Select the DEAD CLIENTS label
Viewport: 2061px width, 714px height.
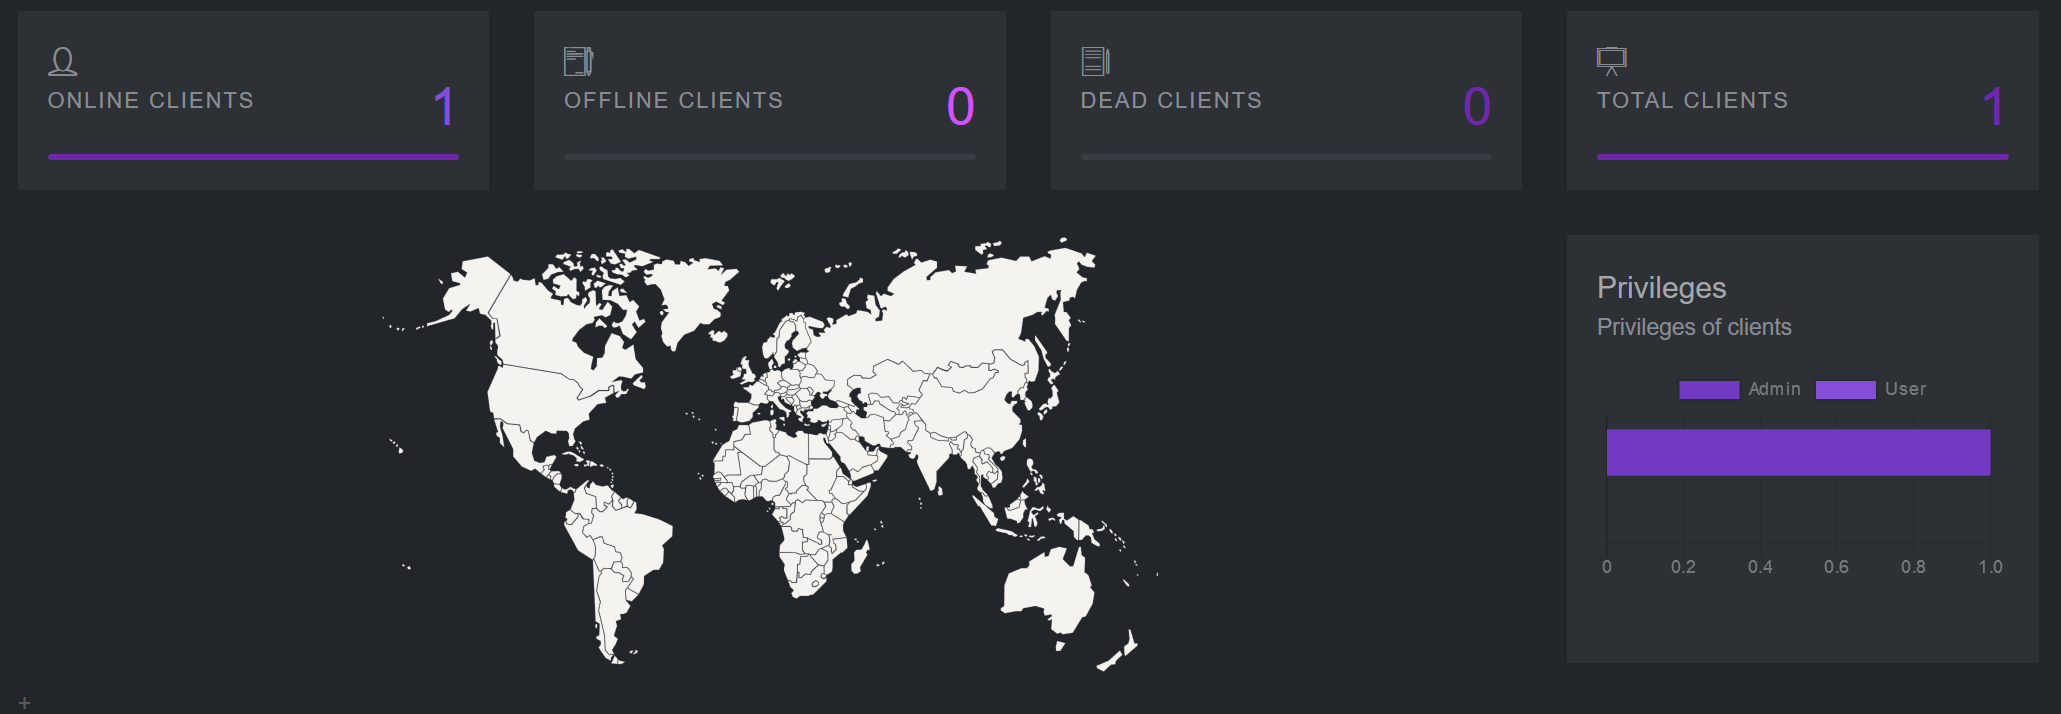1171,101
